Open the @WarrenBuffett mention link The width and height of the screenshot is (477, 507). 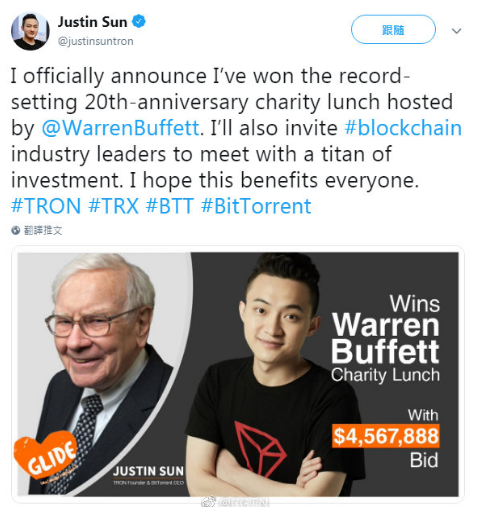point(121,128)
